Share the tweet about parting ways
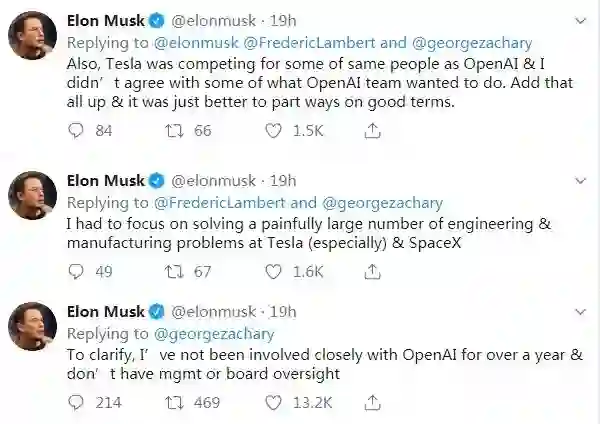This screenshot has width=600, height=424. [372, 131]
